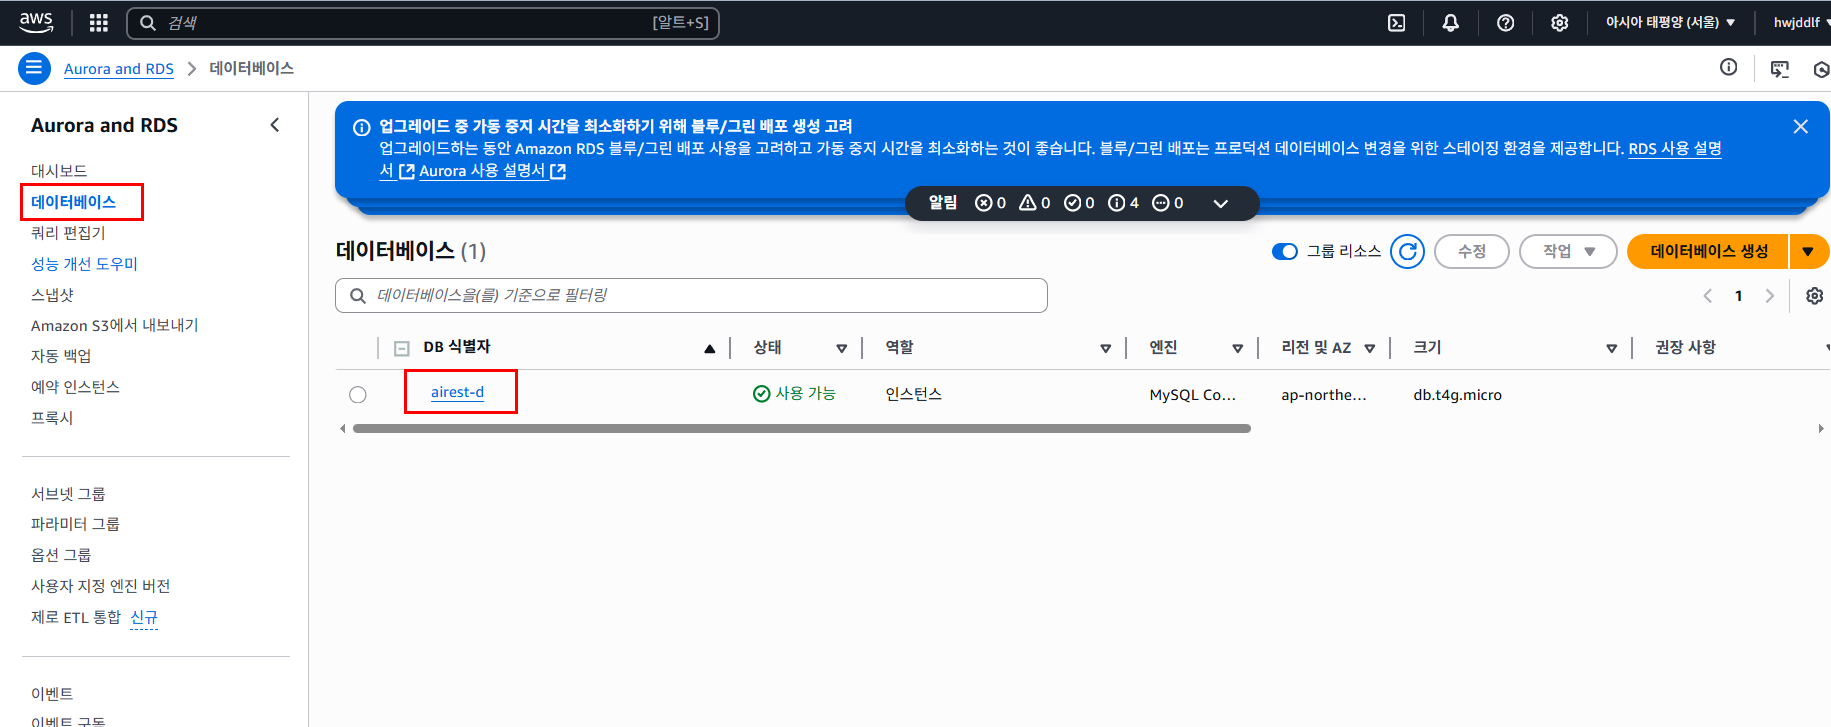Open the create database split-button arrow

coord(1808,251)
